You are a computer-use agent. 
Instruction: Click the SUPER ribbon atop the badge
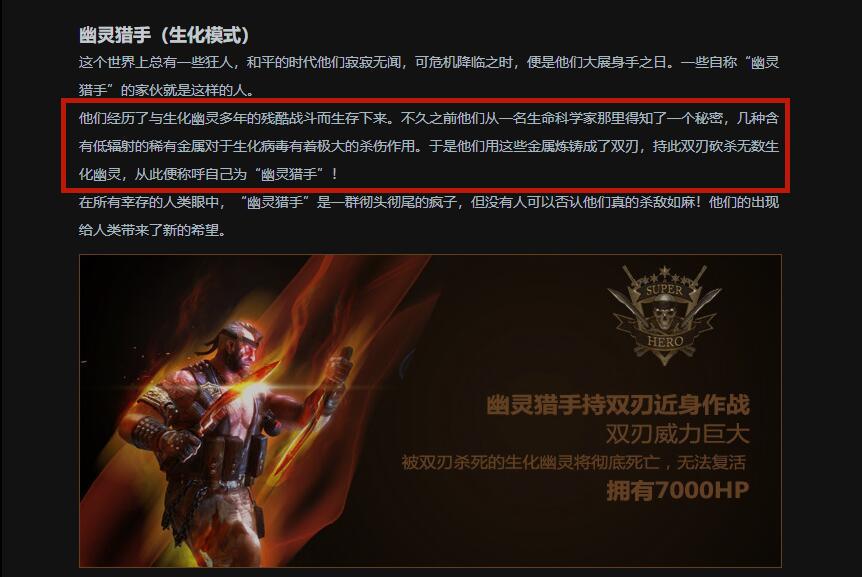pyautogui.click(x=664, y=290)
